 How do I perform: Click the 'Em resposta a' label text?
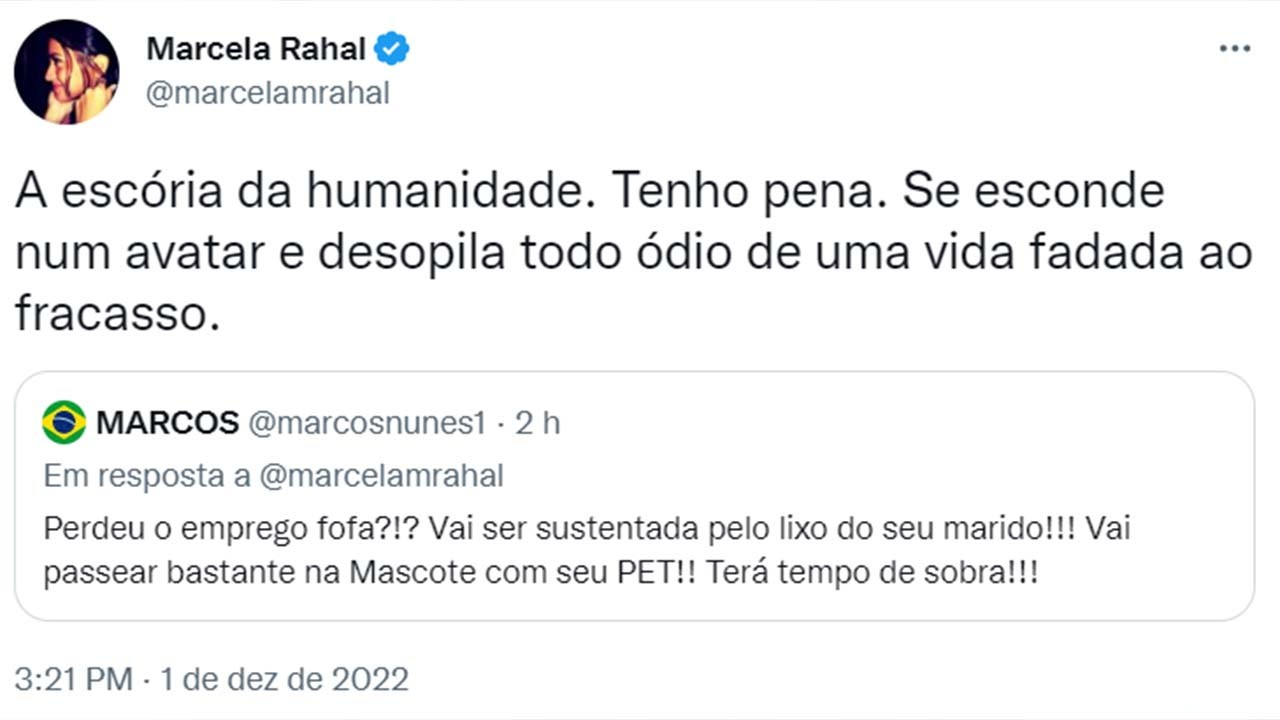point(147,476)
